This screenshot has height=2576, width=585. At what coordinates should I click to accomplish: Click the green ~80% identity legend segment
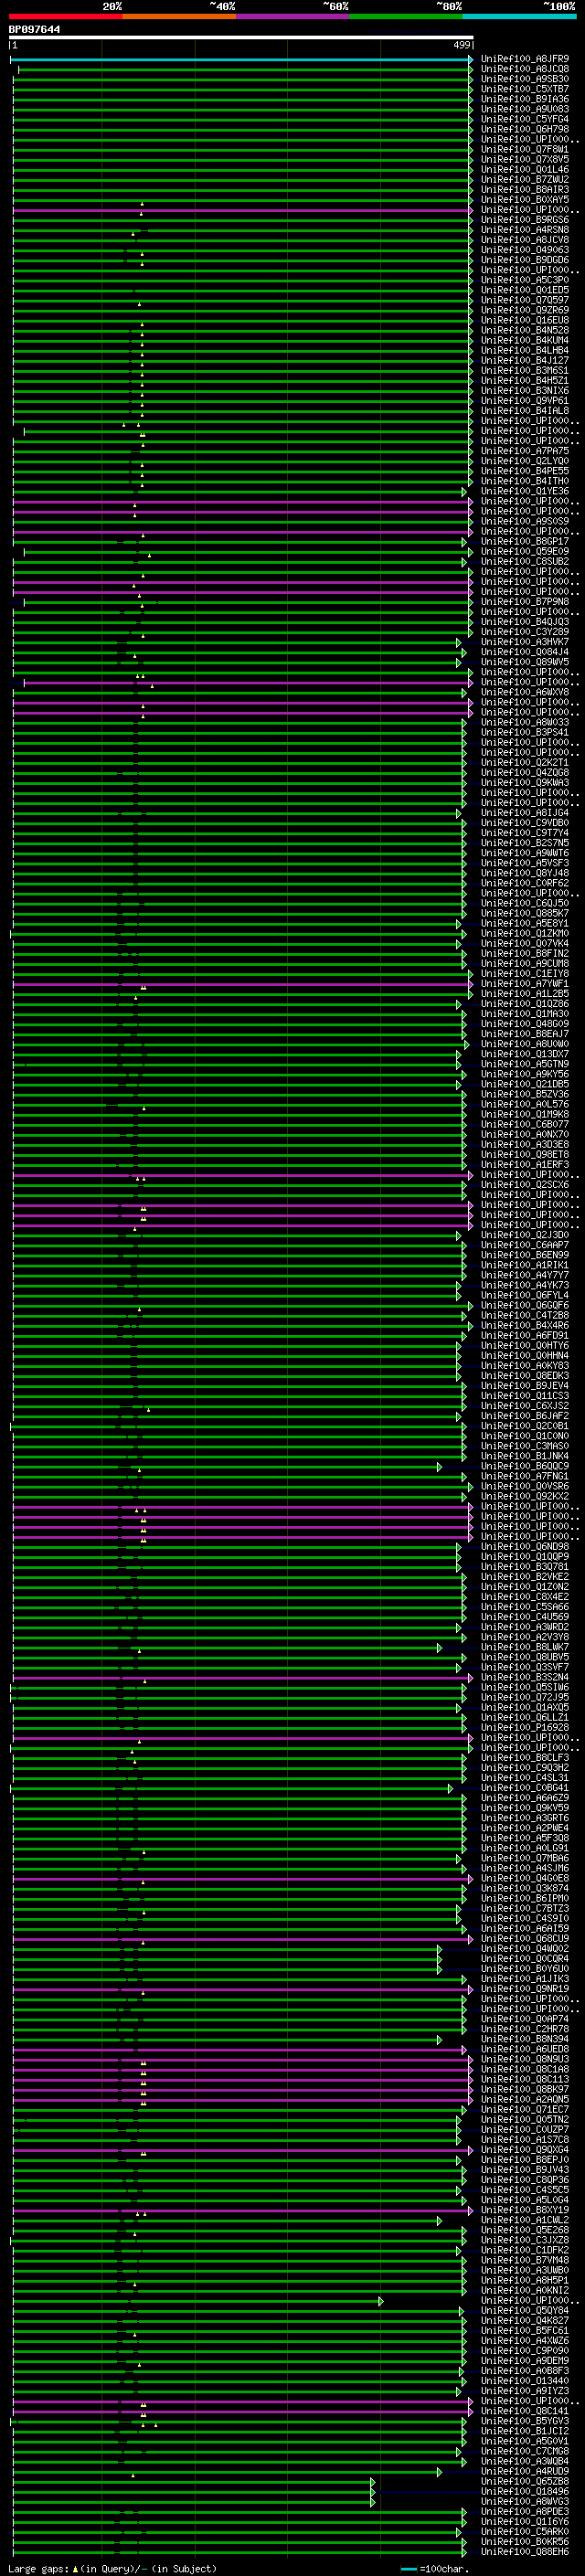[406, 16]
